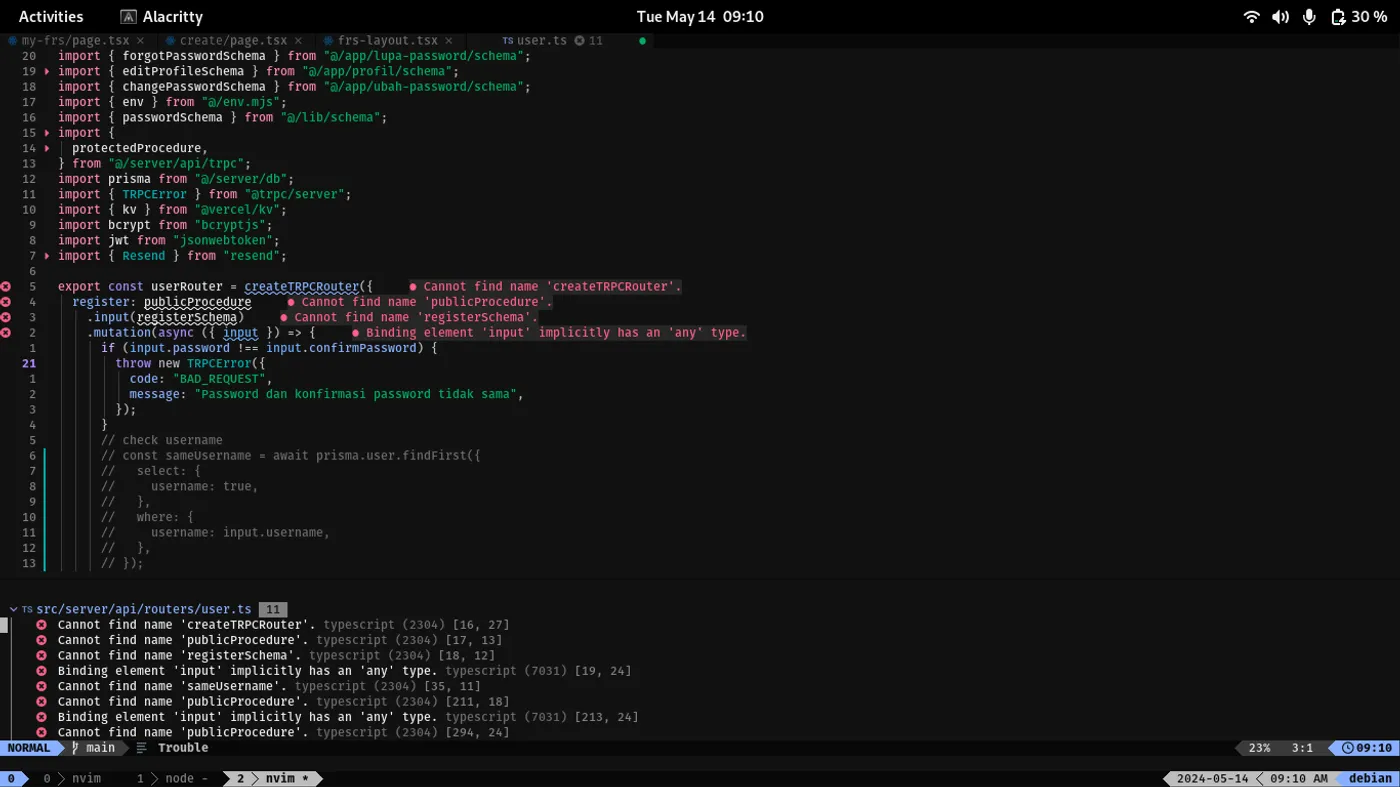Click the 'Trouble' label in the statusline
1400x787 pixels.
(182, 747)
